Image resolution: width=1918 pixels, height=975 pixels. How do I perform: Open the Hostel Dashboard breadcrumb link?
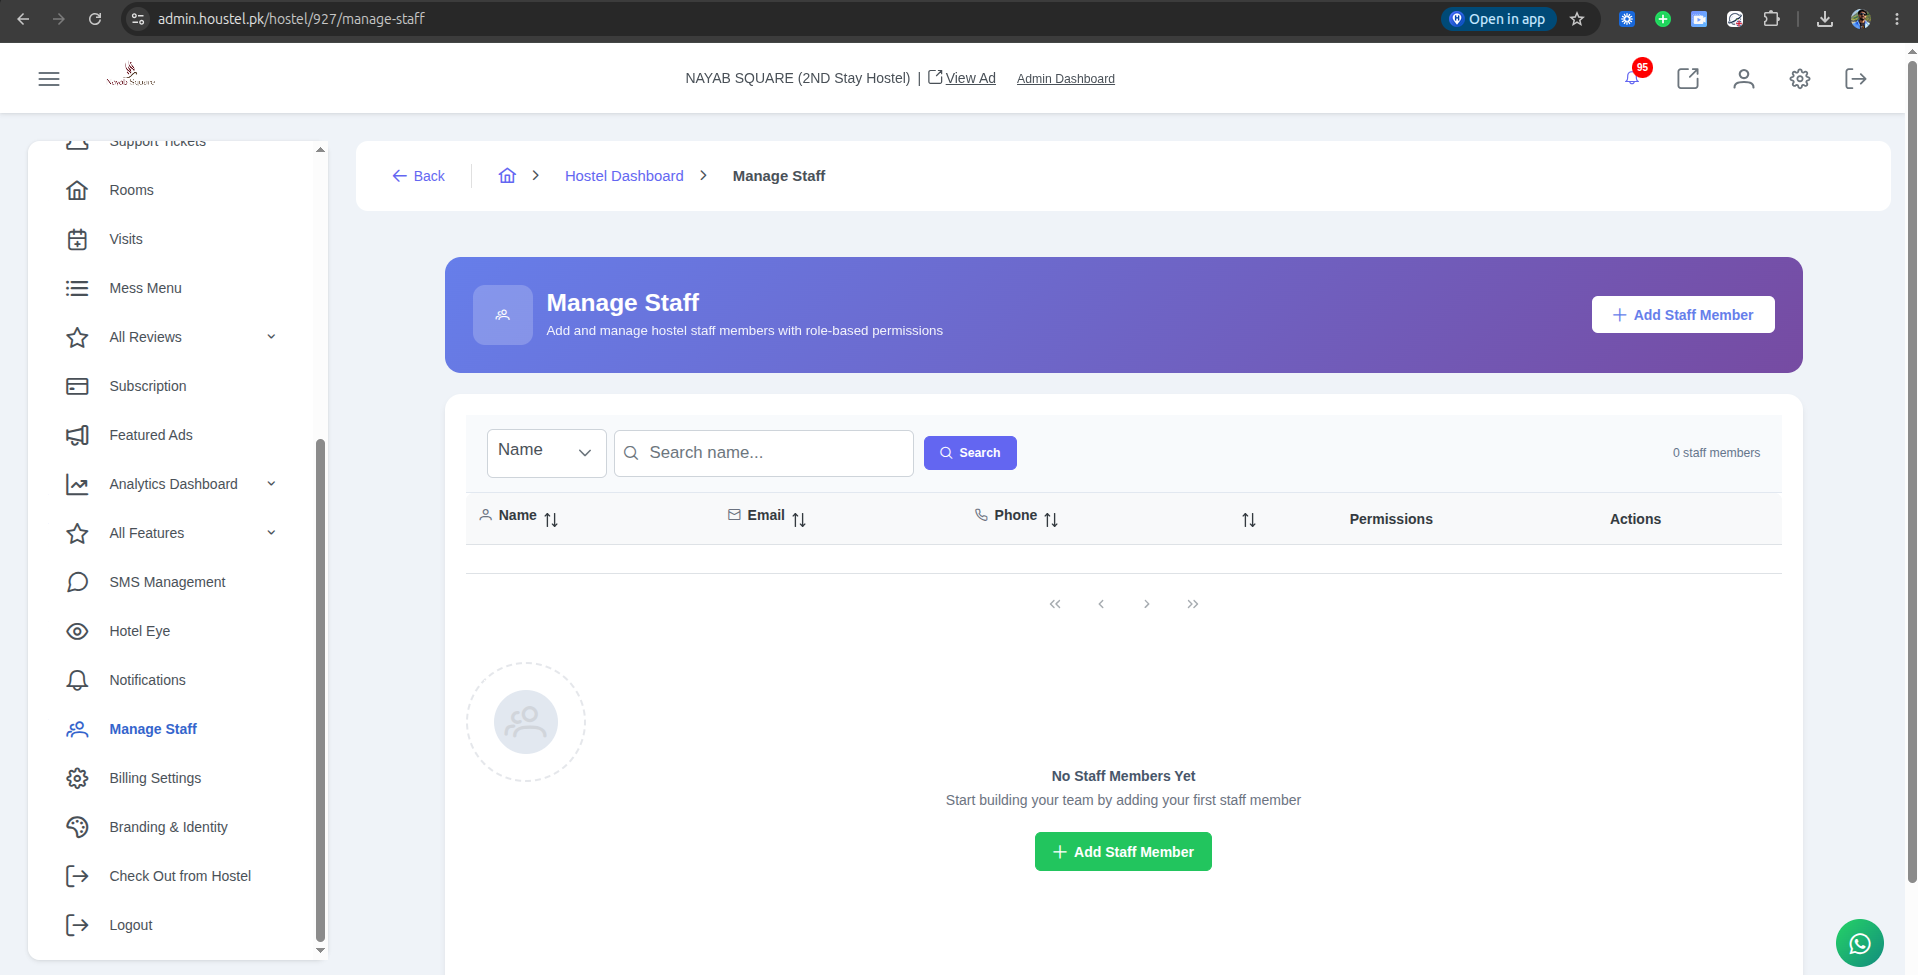tap(624, 176)
